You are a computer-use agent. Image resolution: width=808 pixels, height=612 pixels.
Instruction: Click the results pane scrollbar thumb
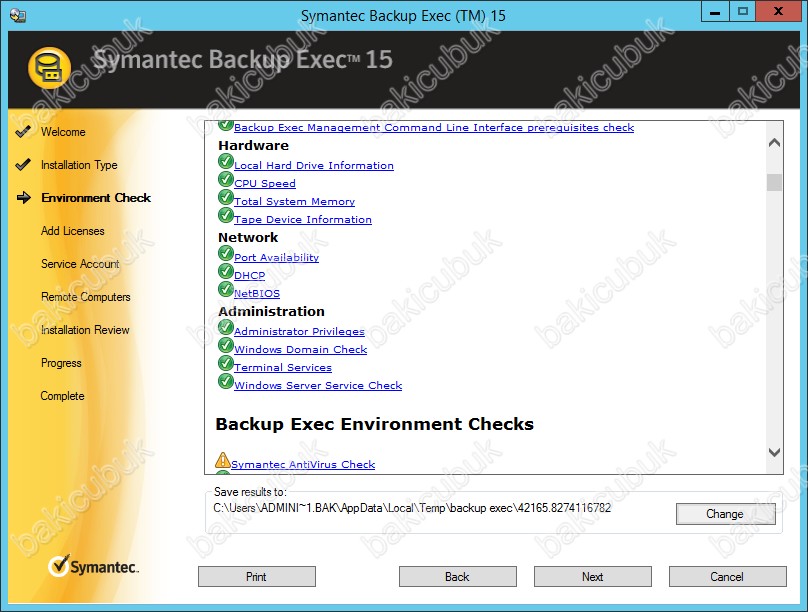774,182
